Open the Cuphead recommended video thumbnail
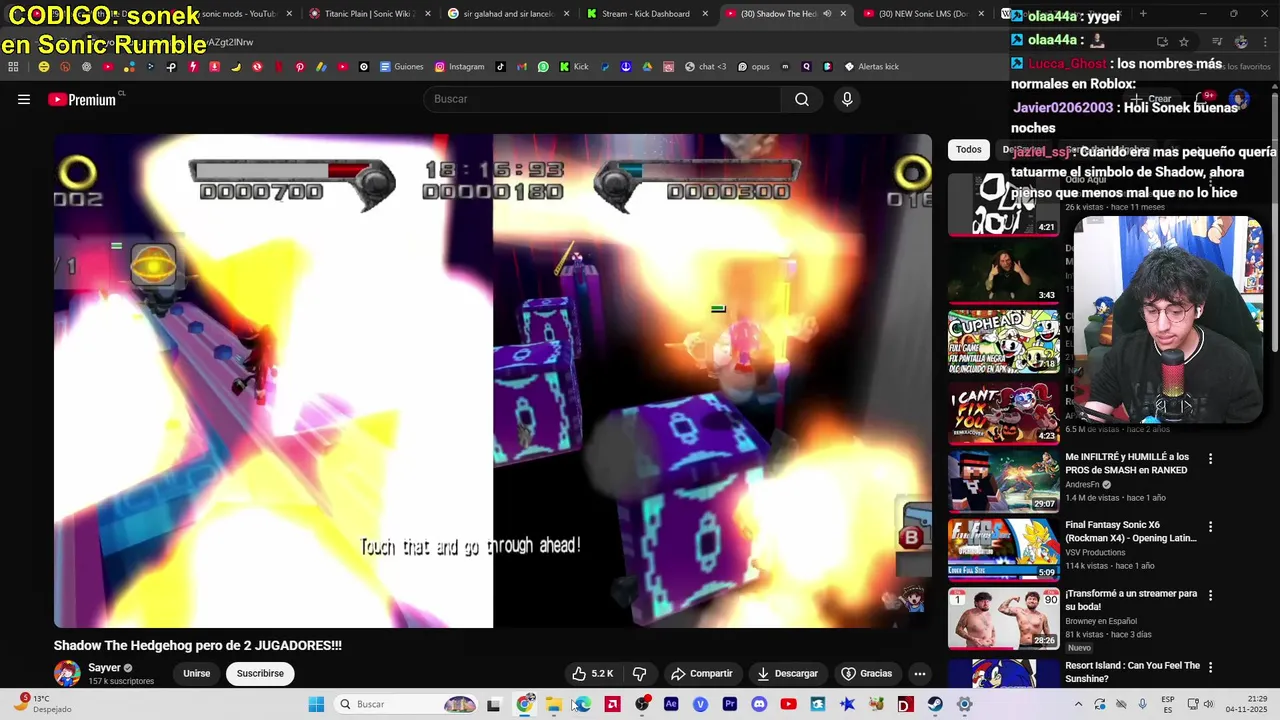 point(1003,342)
